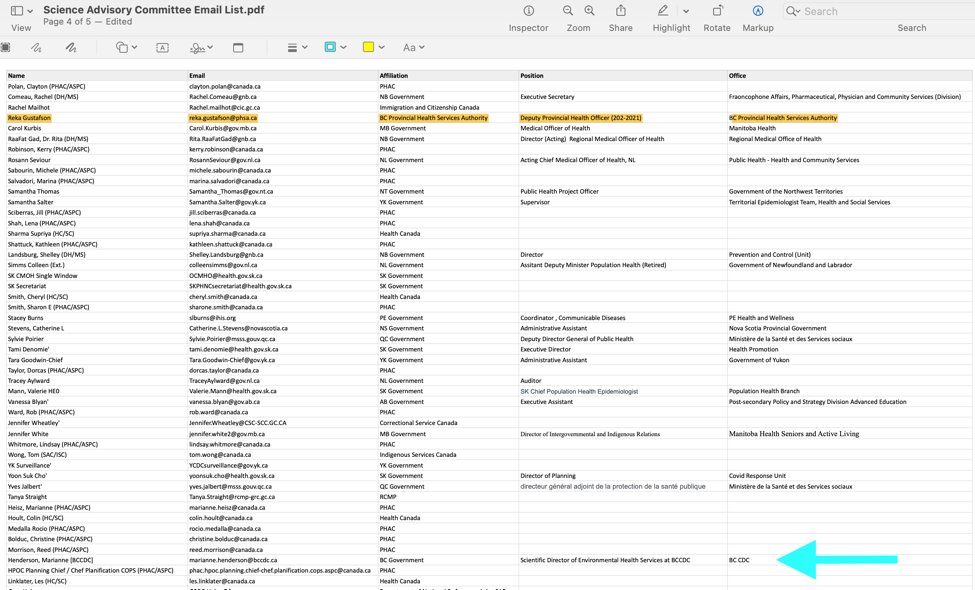Toggle the Markup toolbar button
Screen dimensions: 975x590
coord(758,11)
